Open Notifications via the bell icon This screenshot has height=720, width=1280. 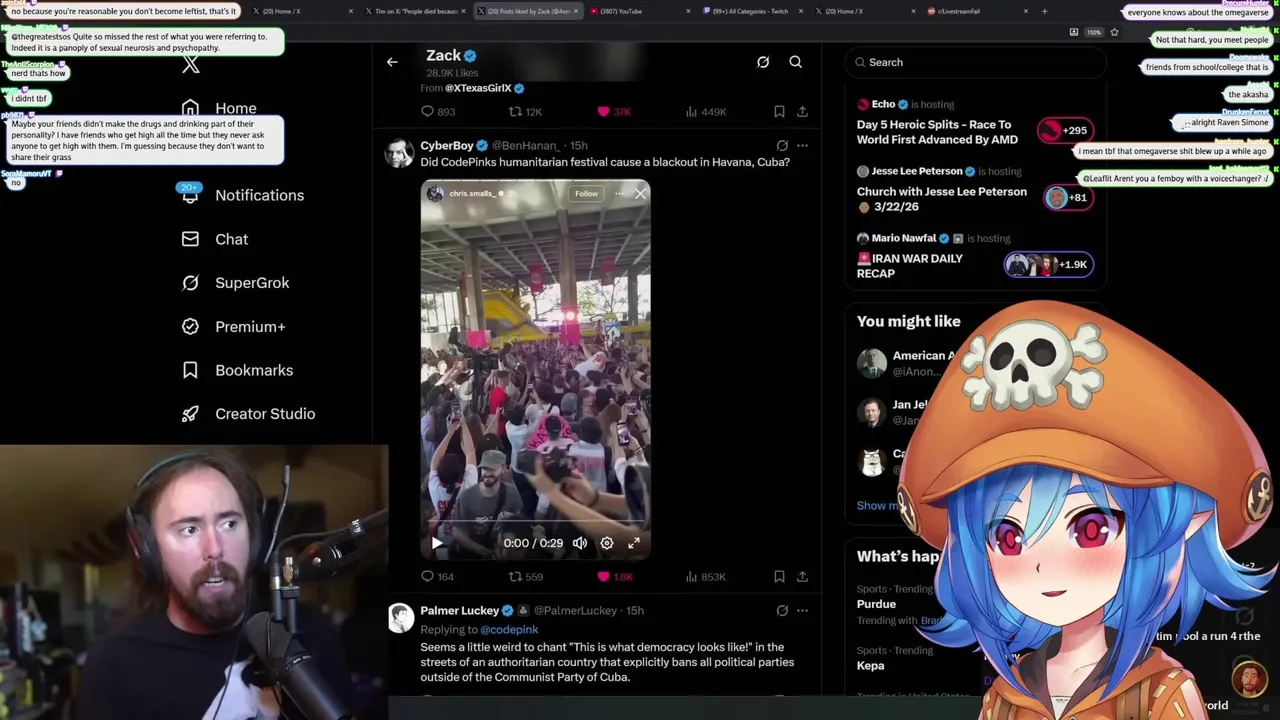[x=190, y=195]
